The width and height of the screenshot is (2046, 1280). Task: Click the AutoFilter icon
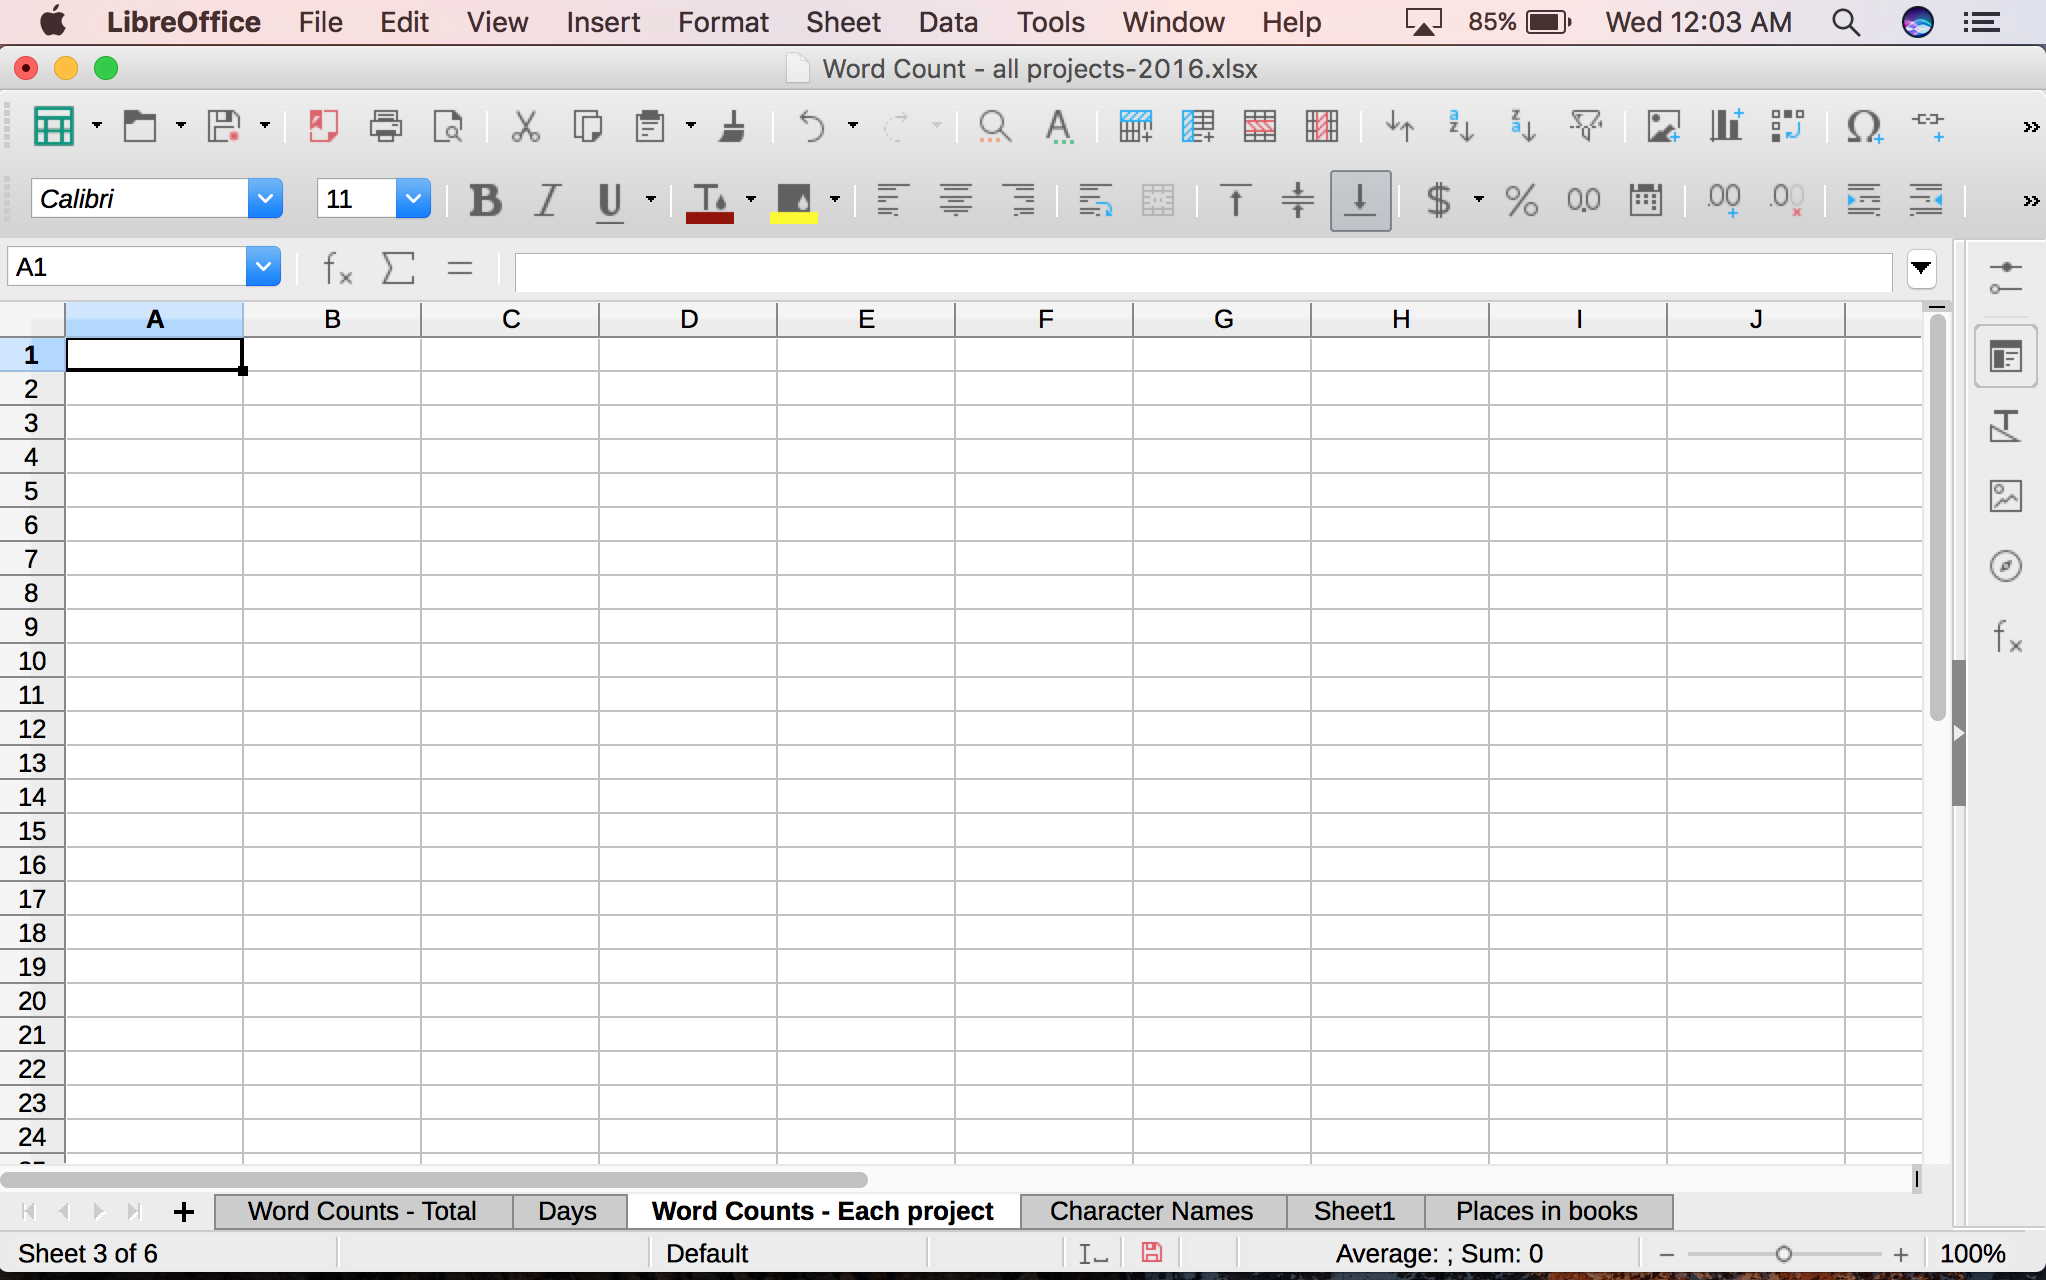click(1585, 125)
